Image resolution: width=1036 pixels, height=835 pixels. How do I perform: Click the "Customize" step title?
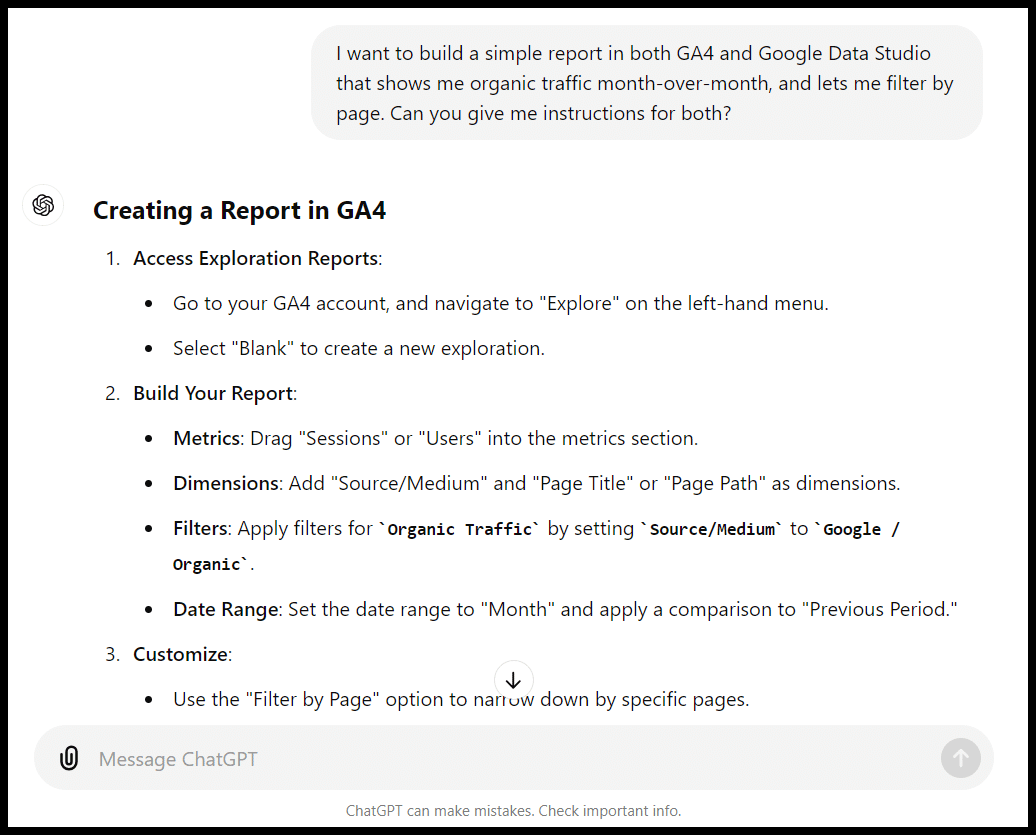click(181, 654)
